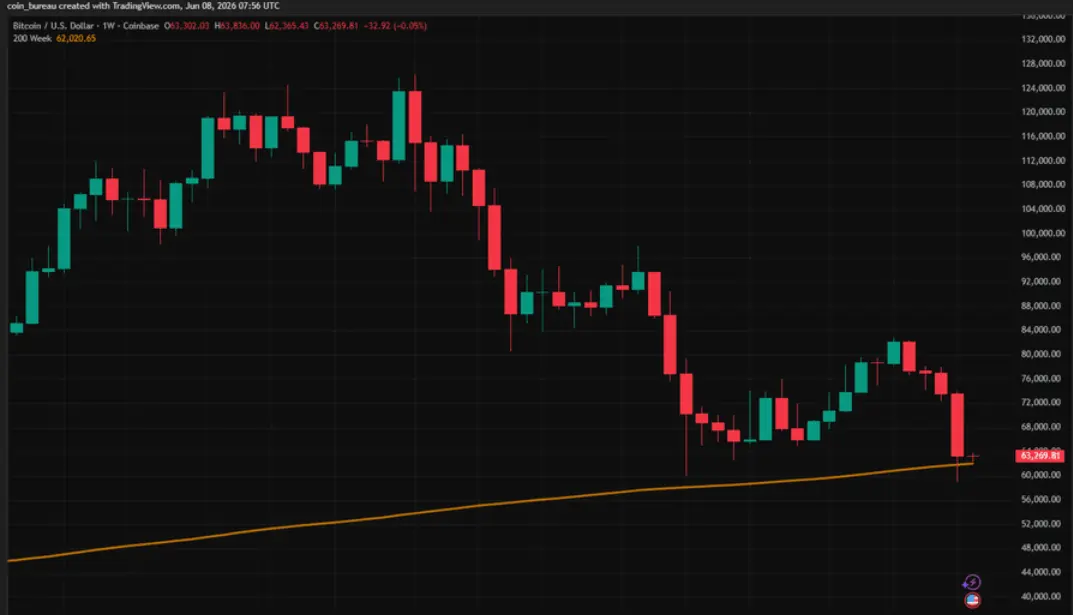The height and width of the screenshot is (615, 1073).
Task: Click the 100,000.00 price axis label
Action: coord(1043,233)
